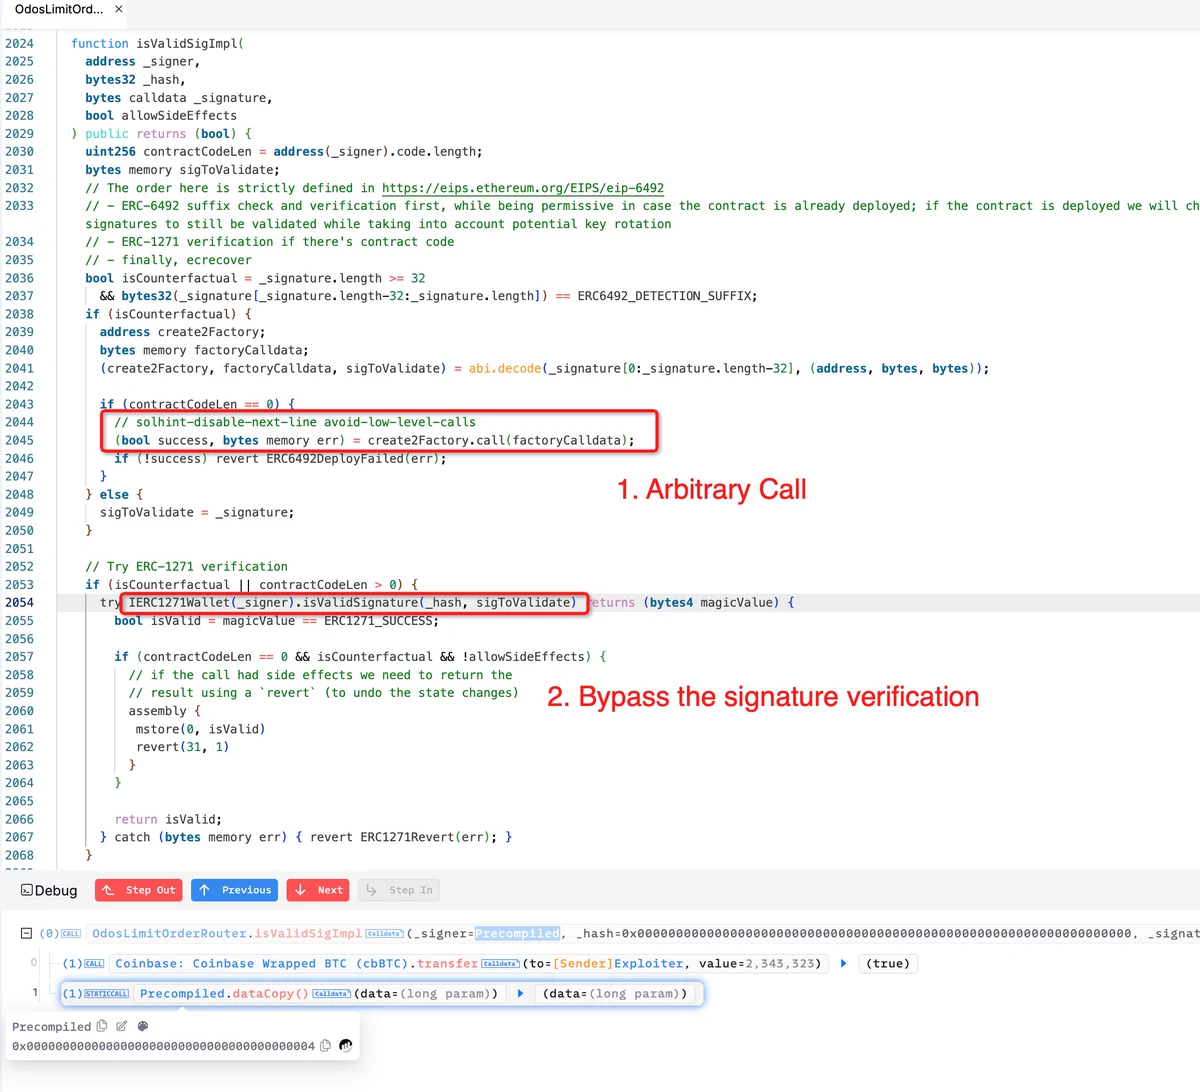The height and width of the screenshot is (1092, 1200).
Task: Click line number 2024 in gutter
Action: coord(19,44)
